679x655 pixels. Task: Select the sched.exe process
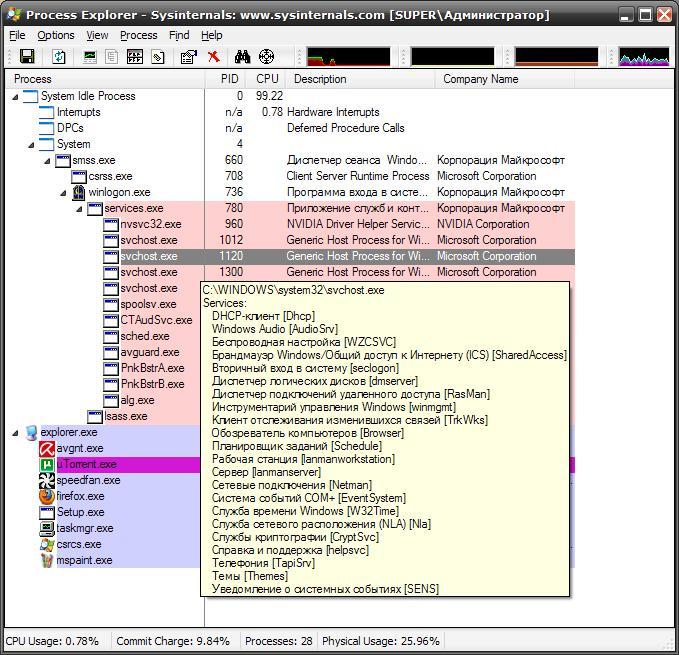[145, 336]
